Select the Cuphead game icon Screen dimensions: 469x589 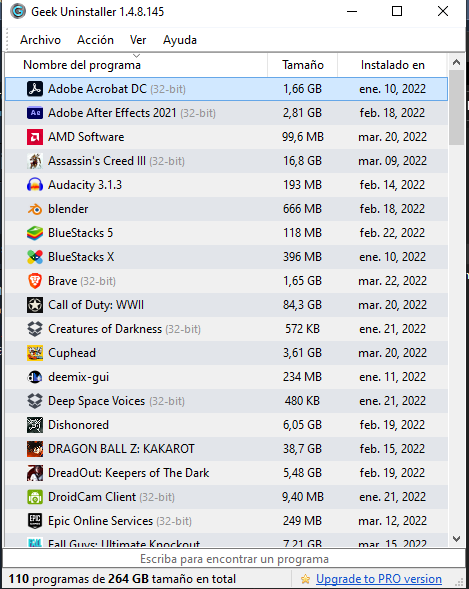click(35, 353)
